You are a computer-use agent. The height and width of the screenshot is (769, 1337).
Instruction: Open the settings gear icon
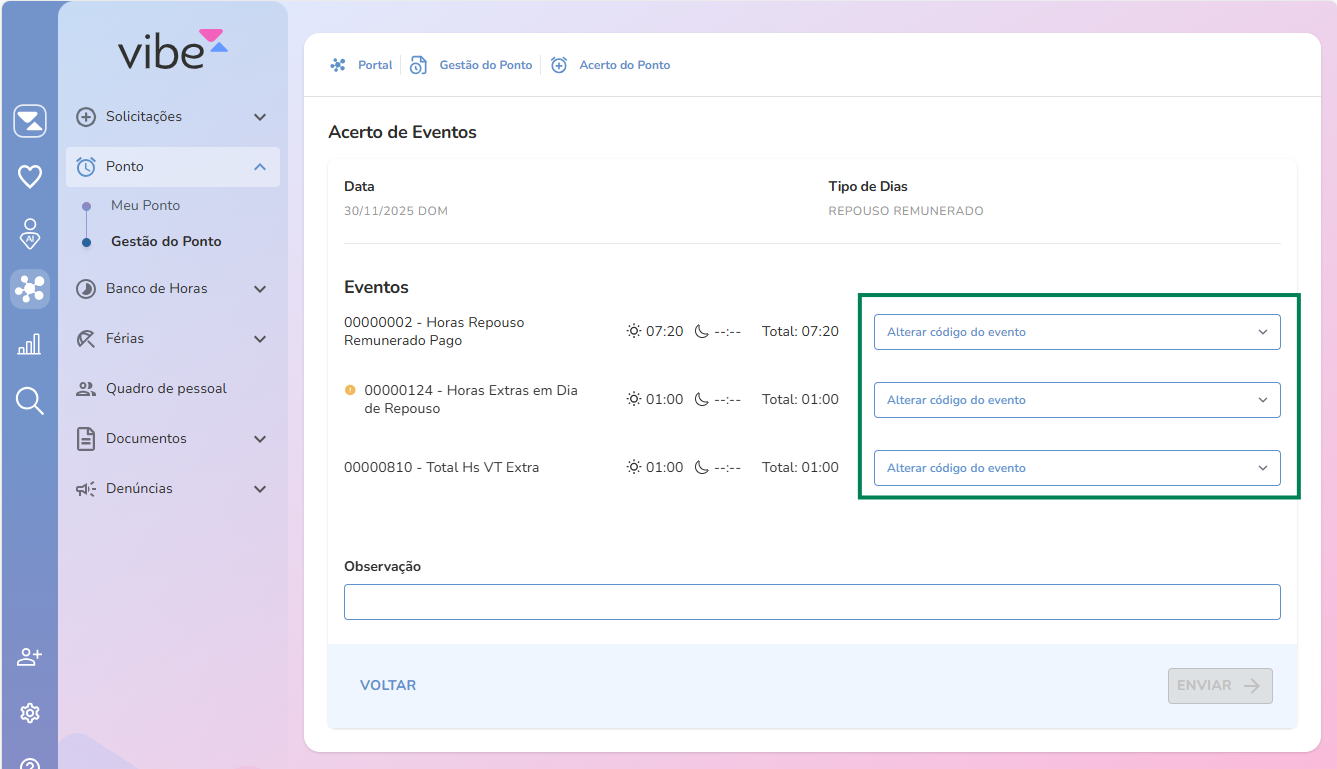pos(30,713)
